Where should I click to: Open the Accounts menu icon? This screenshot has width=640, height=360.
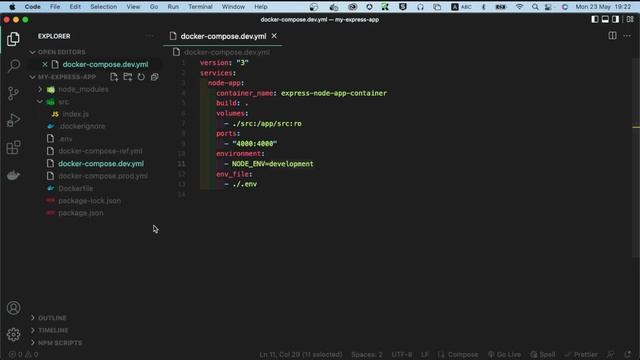(x=13, y=308)
